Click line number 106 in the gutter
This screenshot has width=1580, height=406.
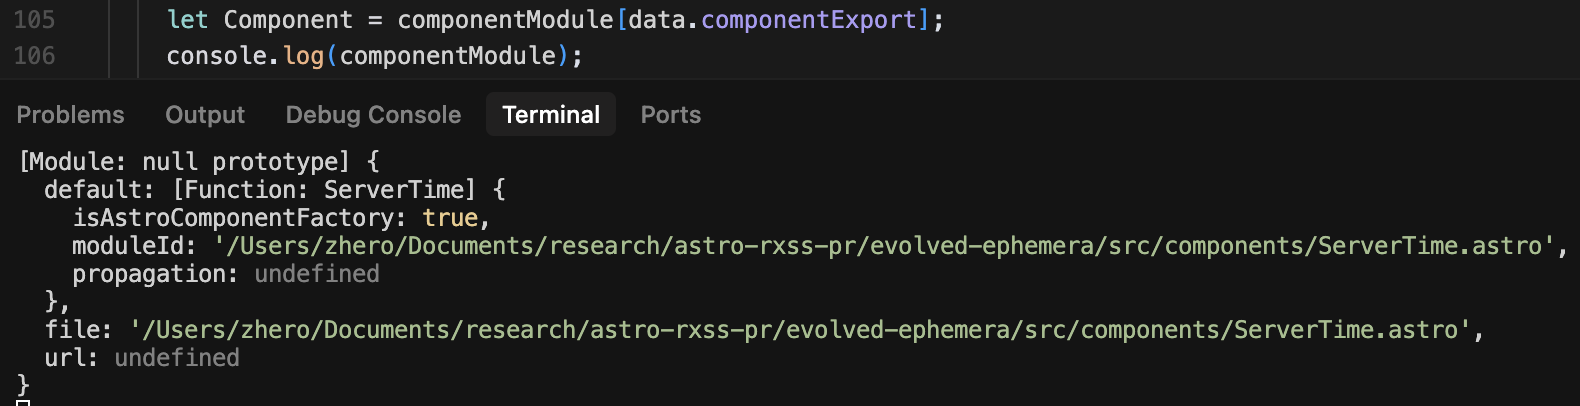coord(35,56)
